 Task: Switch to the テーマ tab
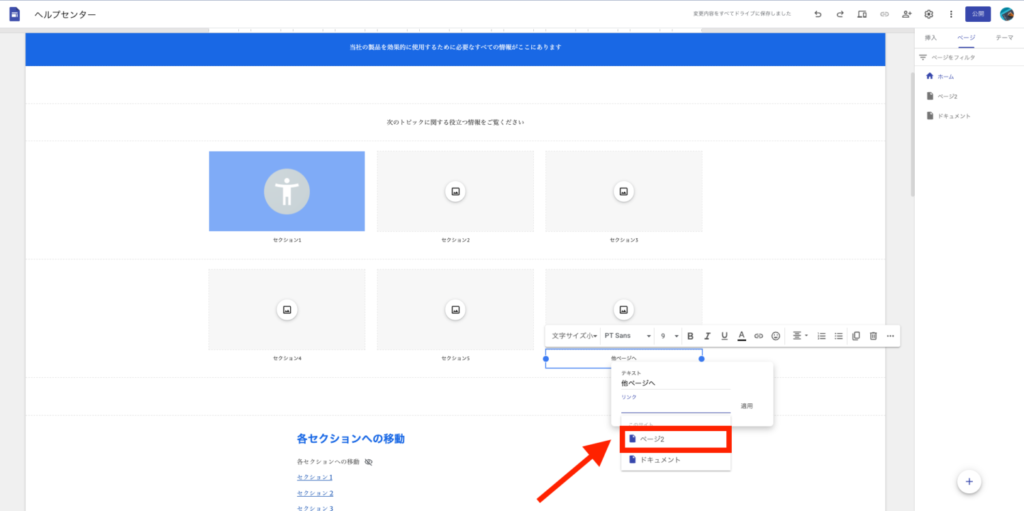[x=1004, y=38]
